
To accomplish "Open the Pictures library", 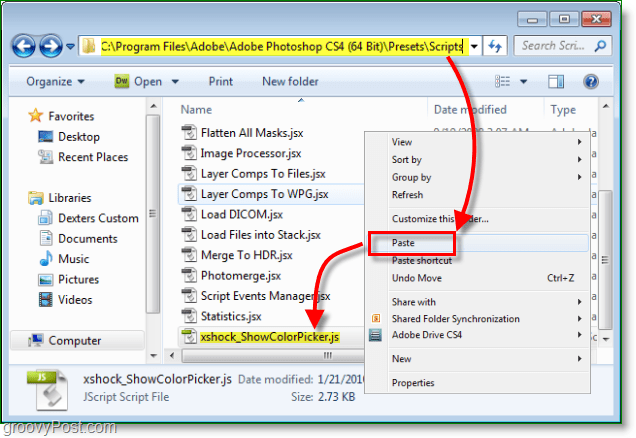I will pyautogui.click(x=69, y=279).
